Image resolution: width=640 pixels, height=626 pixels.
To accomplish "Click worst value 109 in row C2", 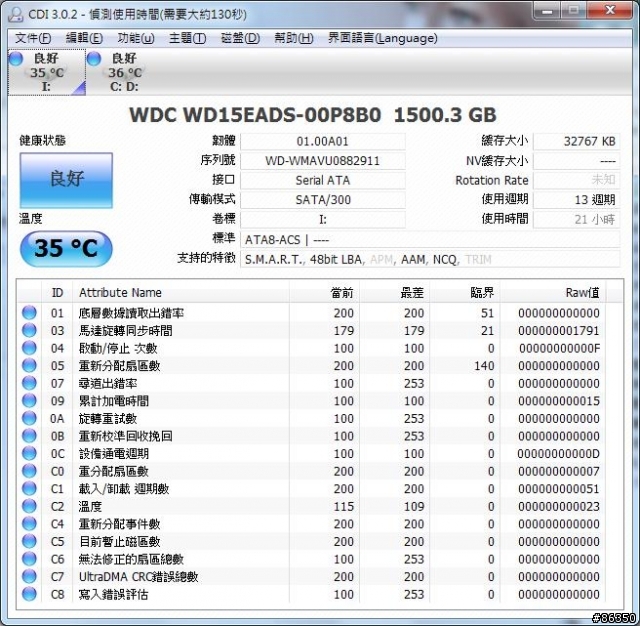I will [414, 506].
